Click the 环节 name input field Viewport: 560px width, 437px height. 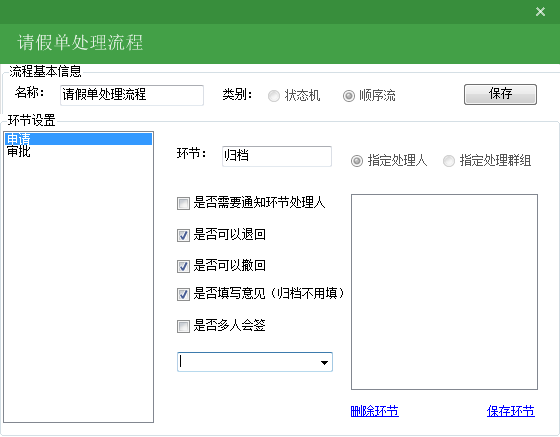277,156
